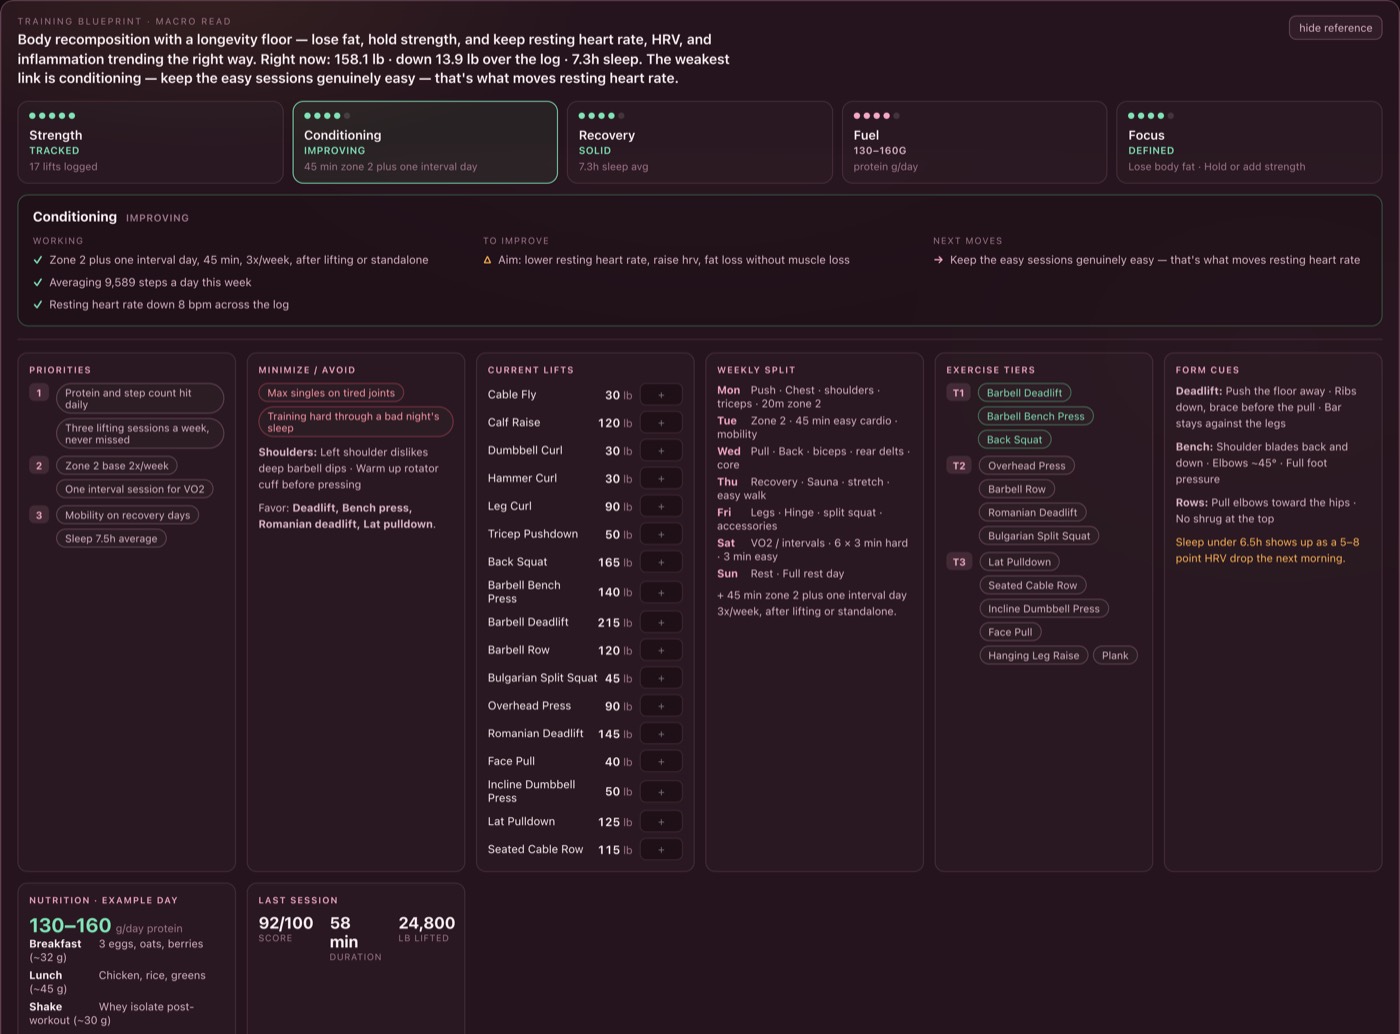The image size is (1400, 1034).
Task: Click the plus button for Face Pull
Action: [x=661, y=762]
